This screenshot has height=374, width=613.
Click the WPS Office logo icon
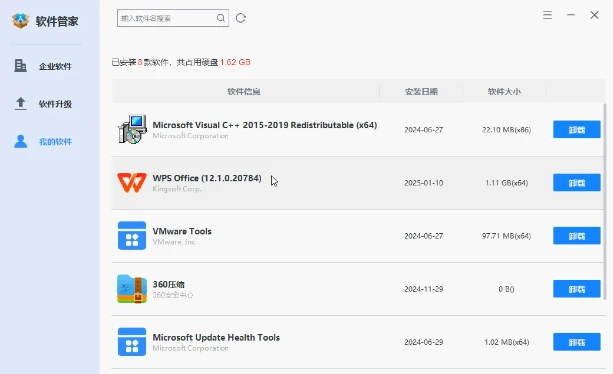pos(132,183)
